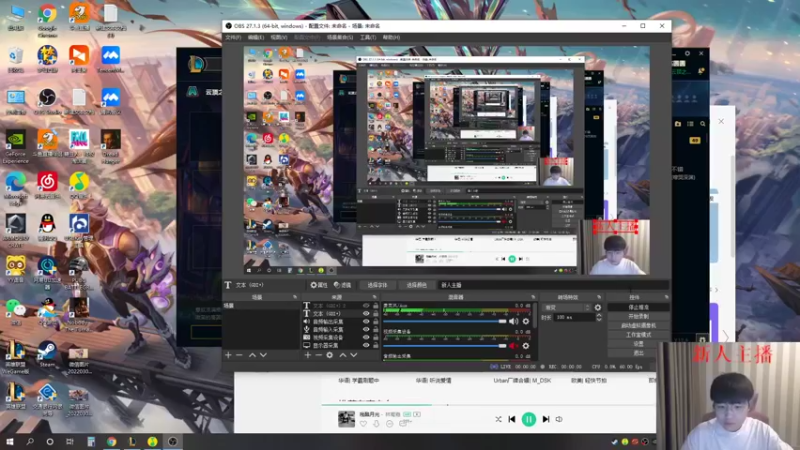Pop out the Sources dock panel
The image size is (800, 450).
(x=374, y=297)
